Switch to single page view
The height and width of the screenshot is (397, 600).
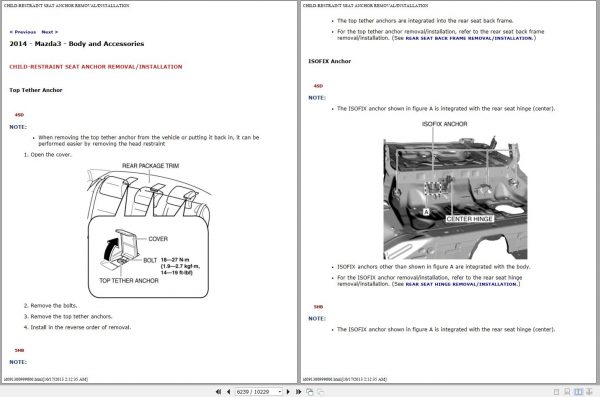[556, 392]
